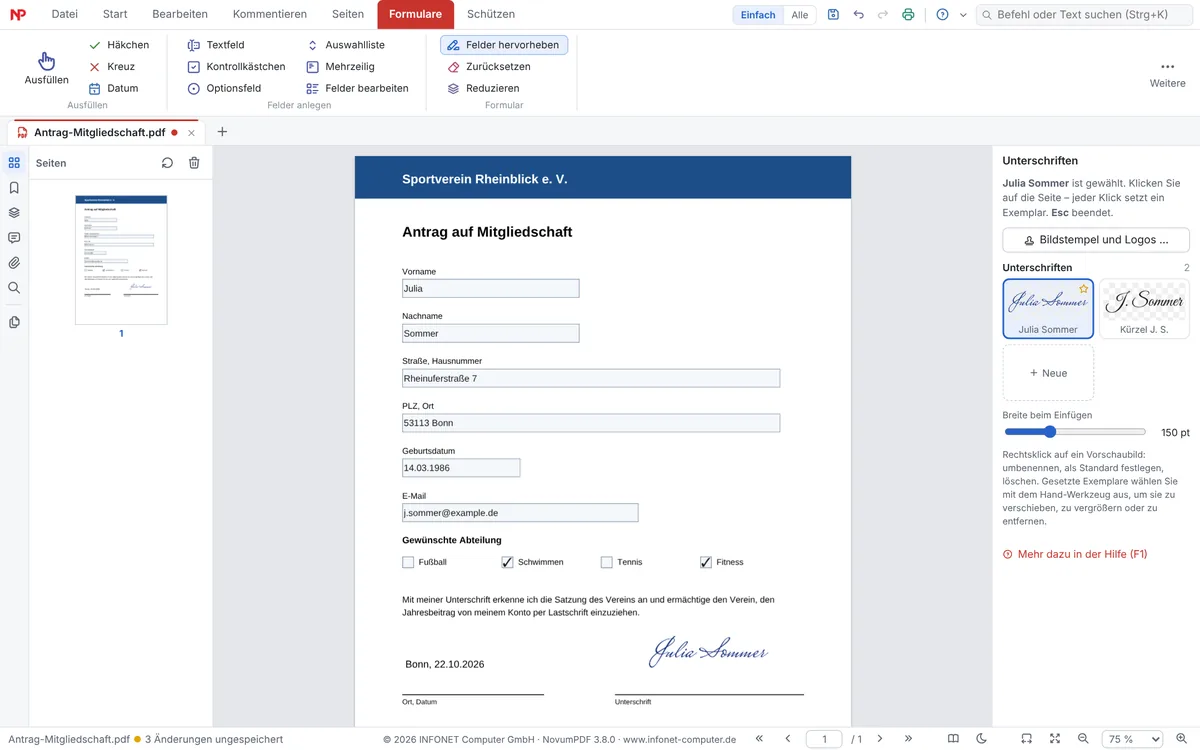The image size is (1200, 750).
Task: Switch to the Kommentieren tab
Action: point(270,14)
